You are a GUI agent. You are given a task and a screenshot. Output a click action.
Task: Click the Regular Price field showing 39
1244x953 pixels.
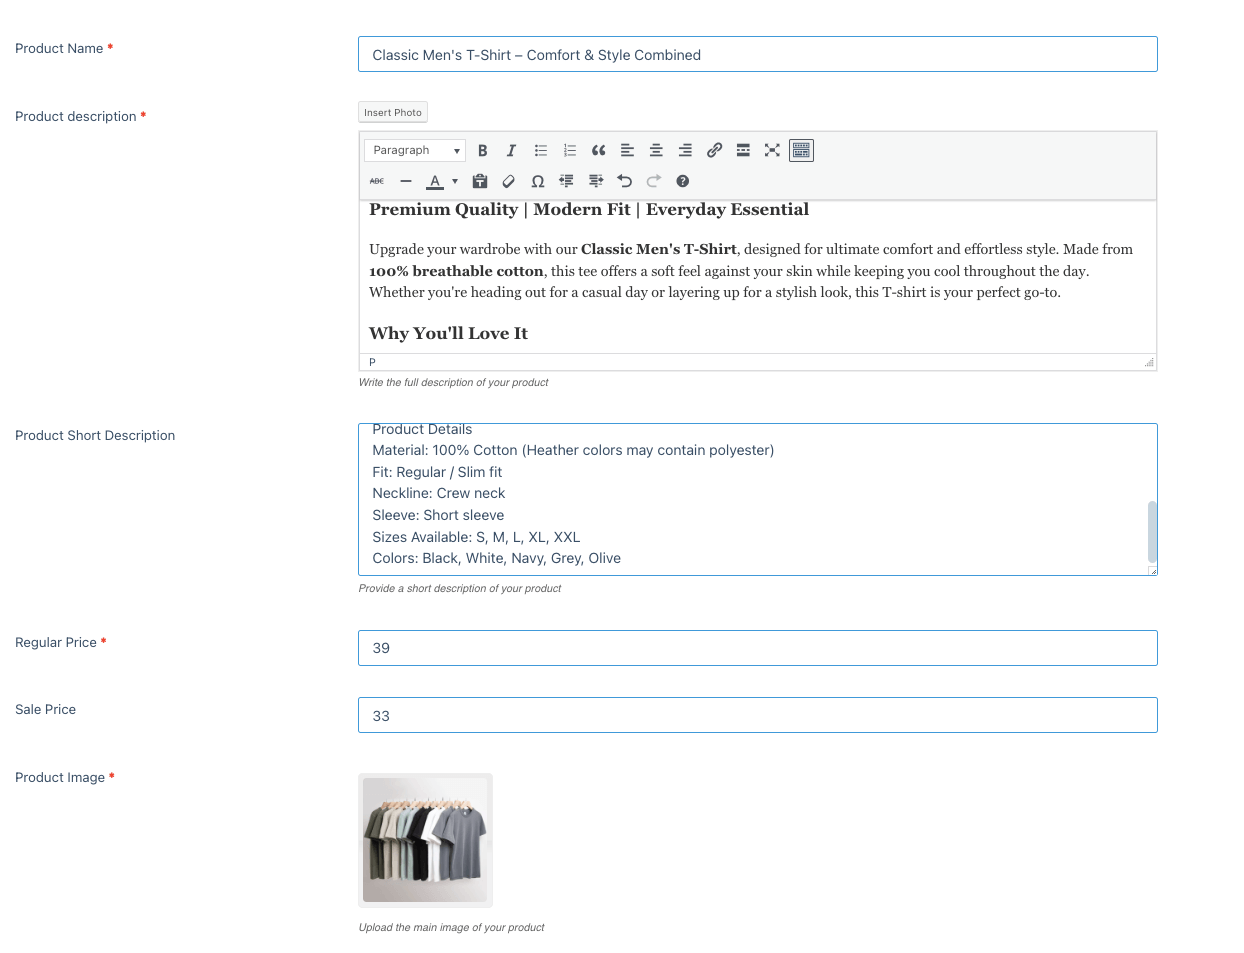click(758, 648)
